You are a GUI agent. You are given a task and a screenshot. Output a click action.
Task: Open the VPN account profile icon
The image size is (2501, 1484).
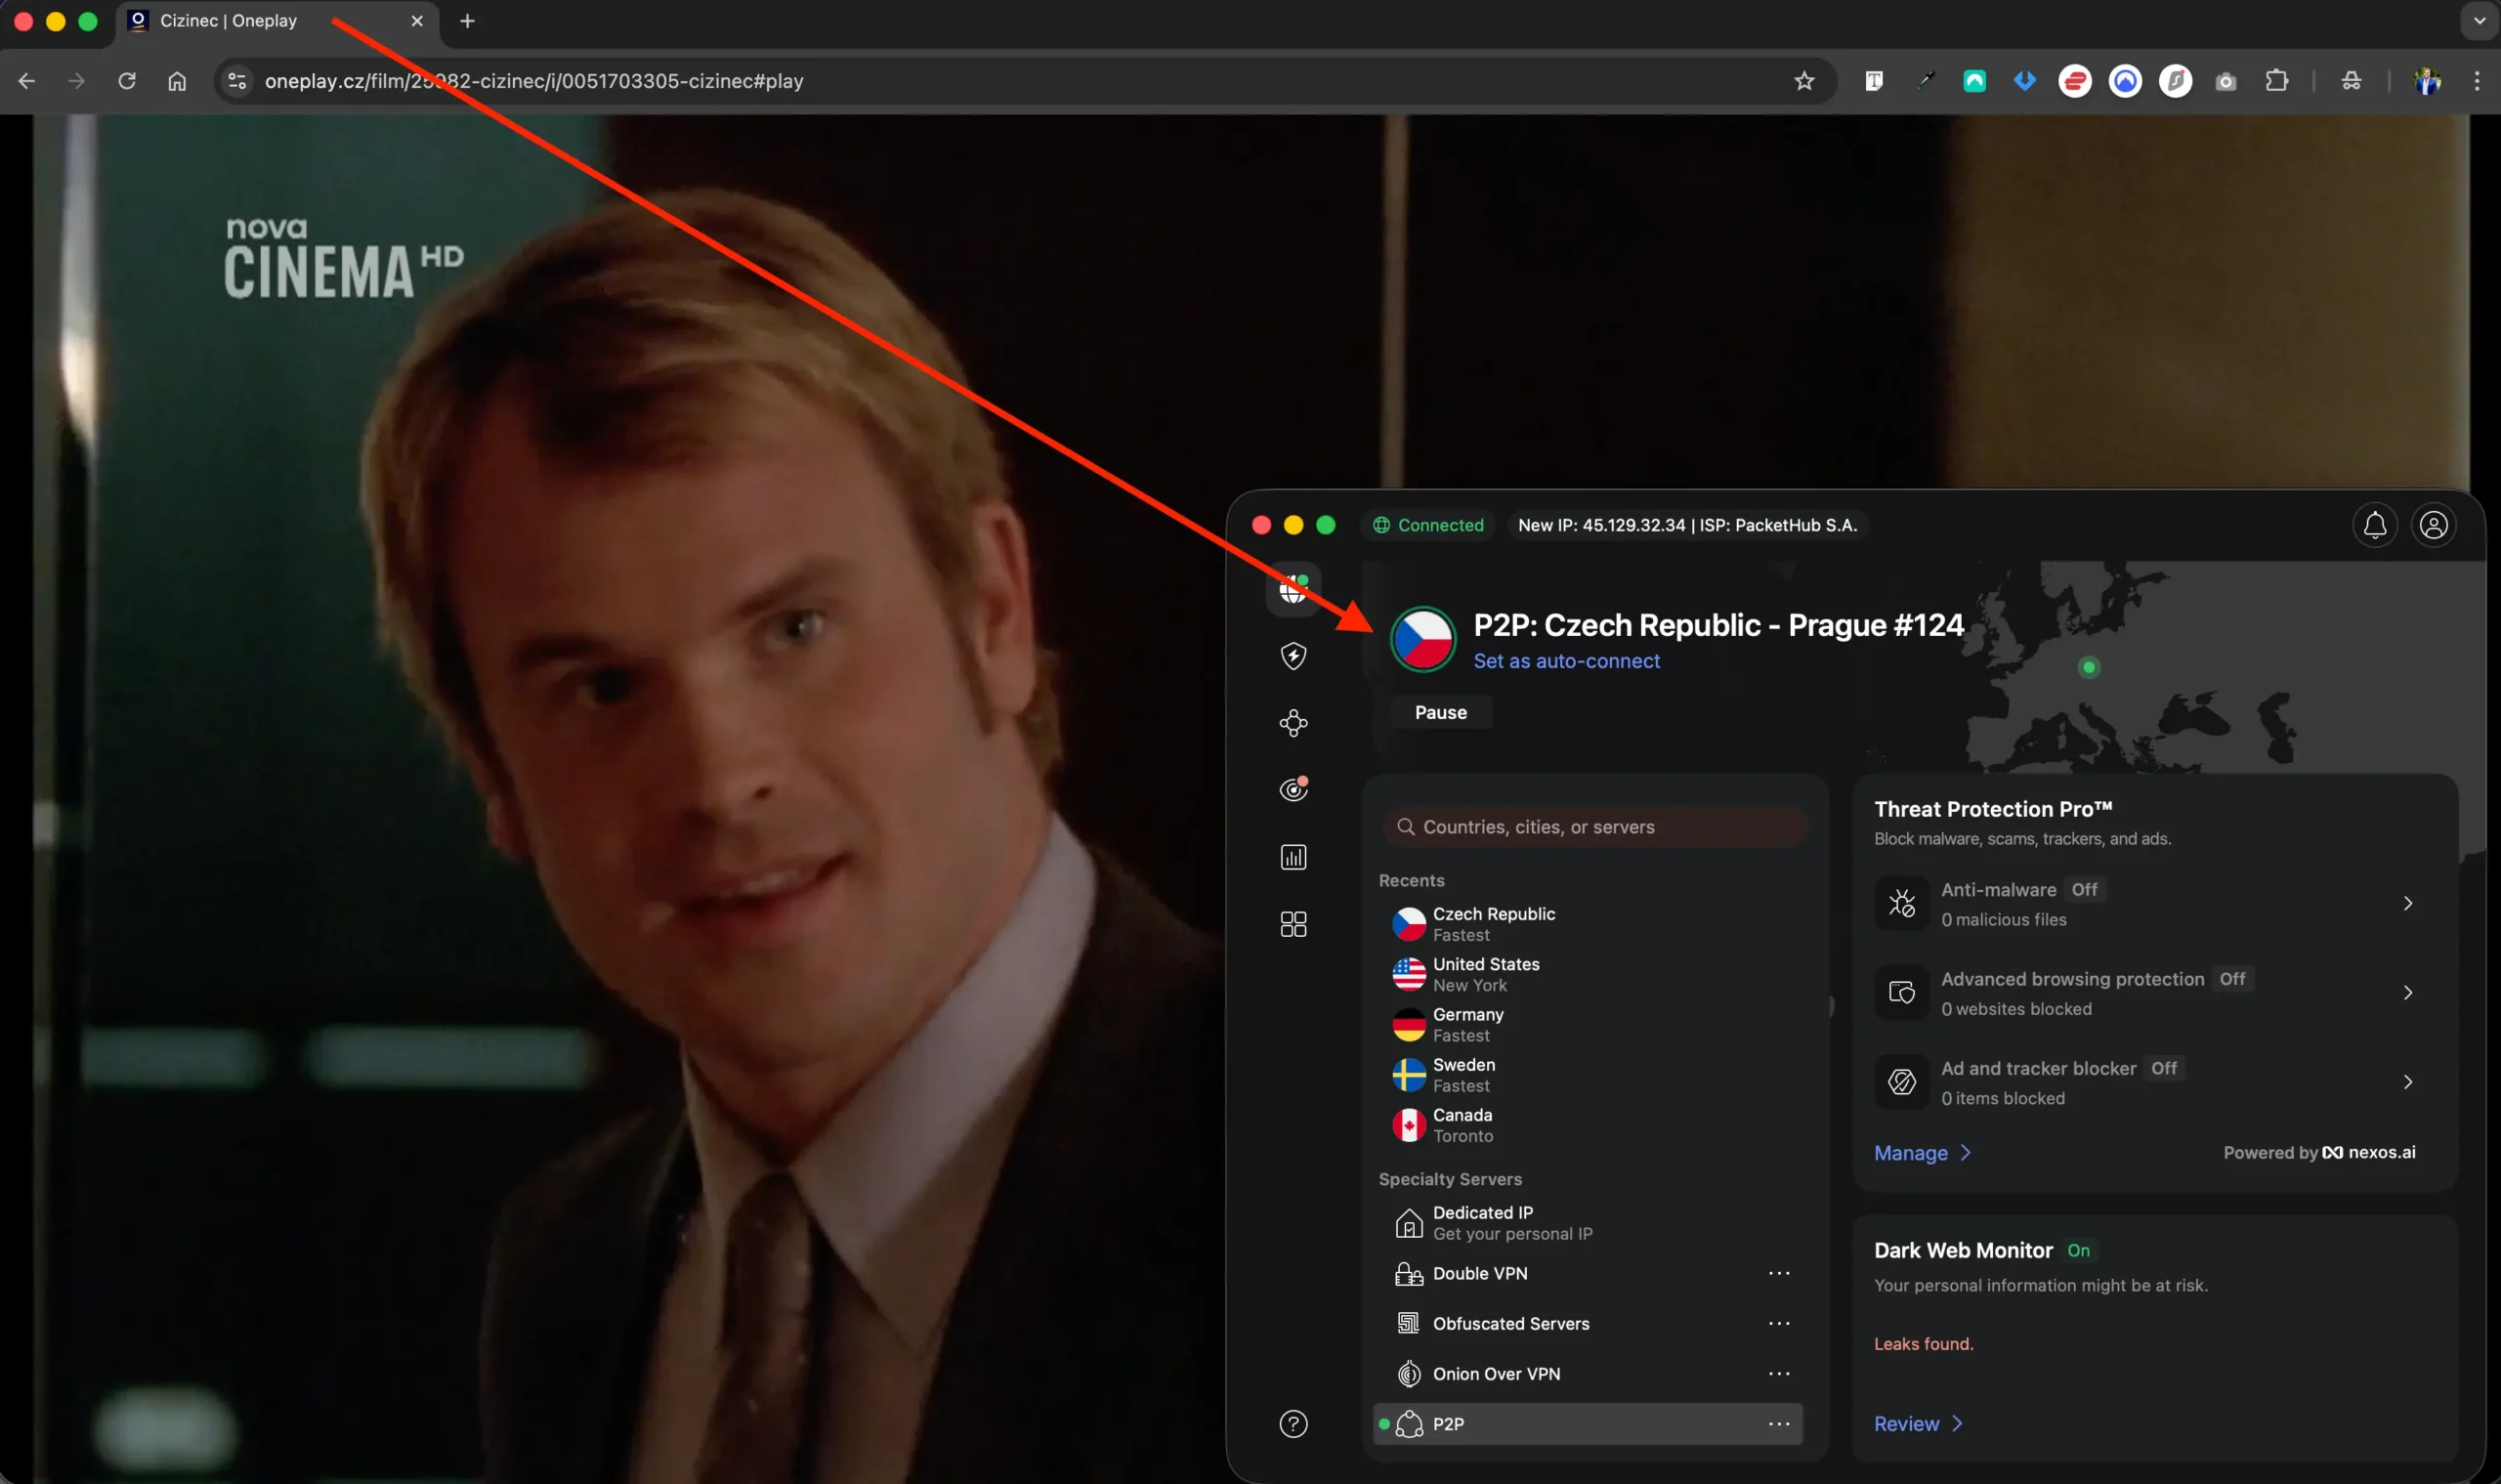coord(2434,525)
